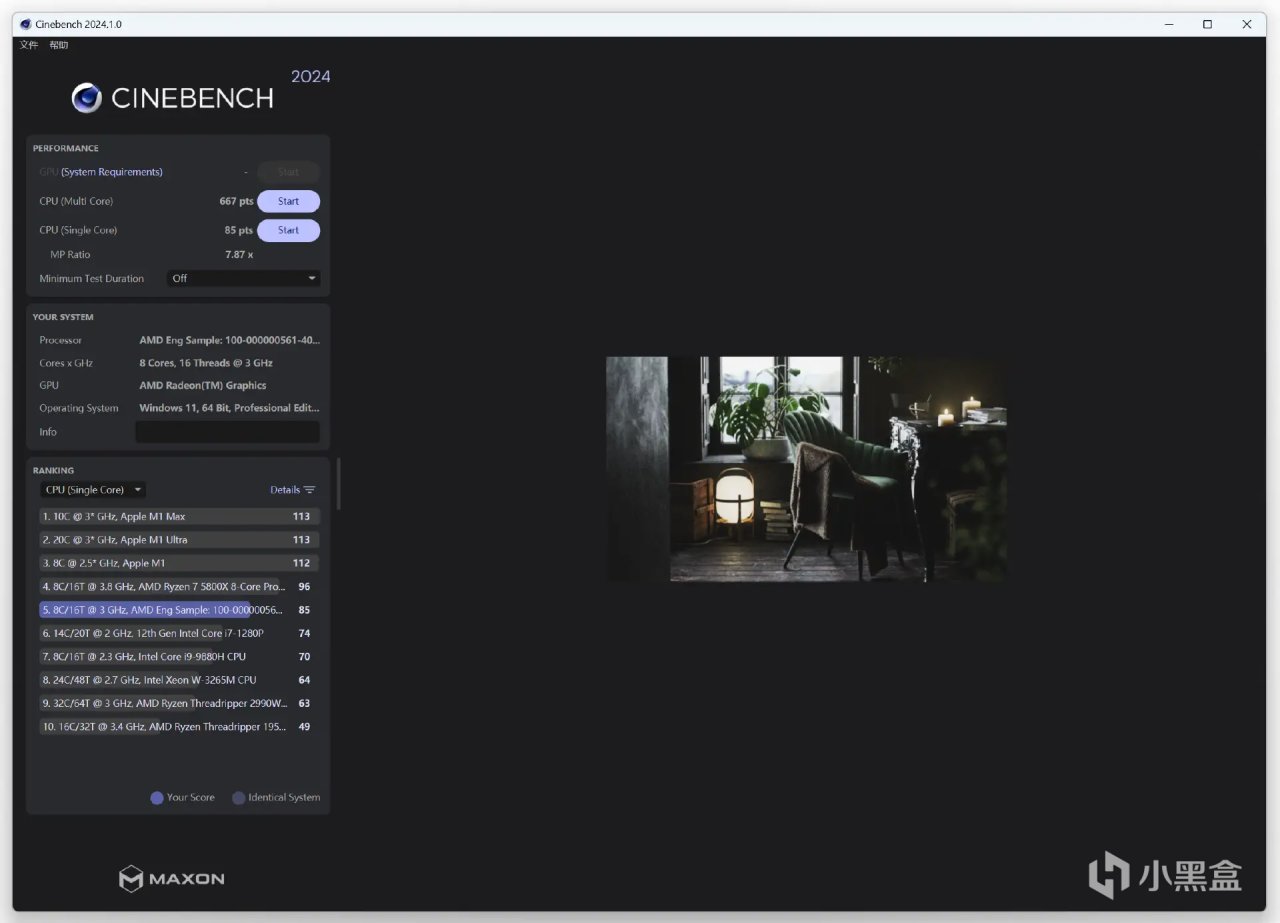Click the left panel scrollbar
1280x923 pixels.
[x=338, y=484]
